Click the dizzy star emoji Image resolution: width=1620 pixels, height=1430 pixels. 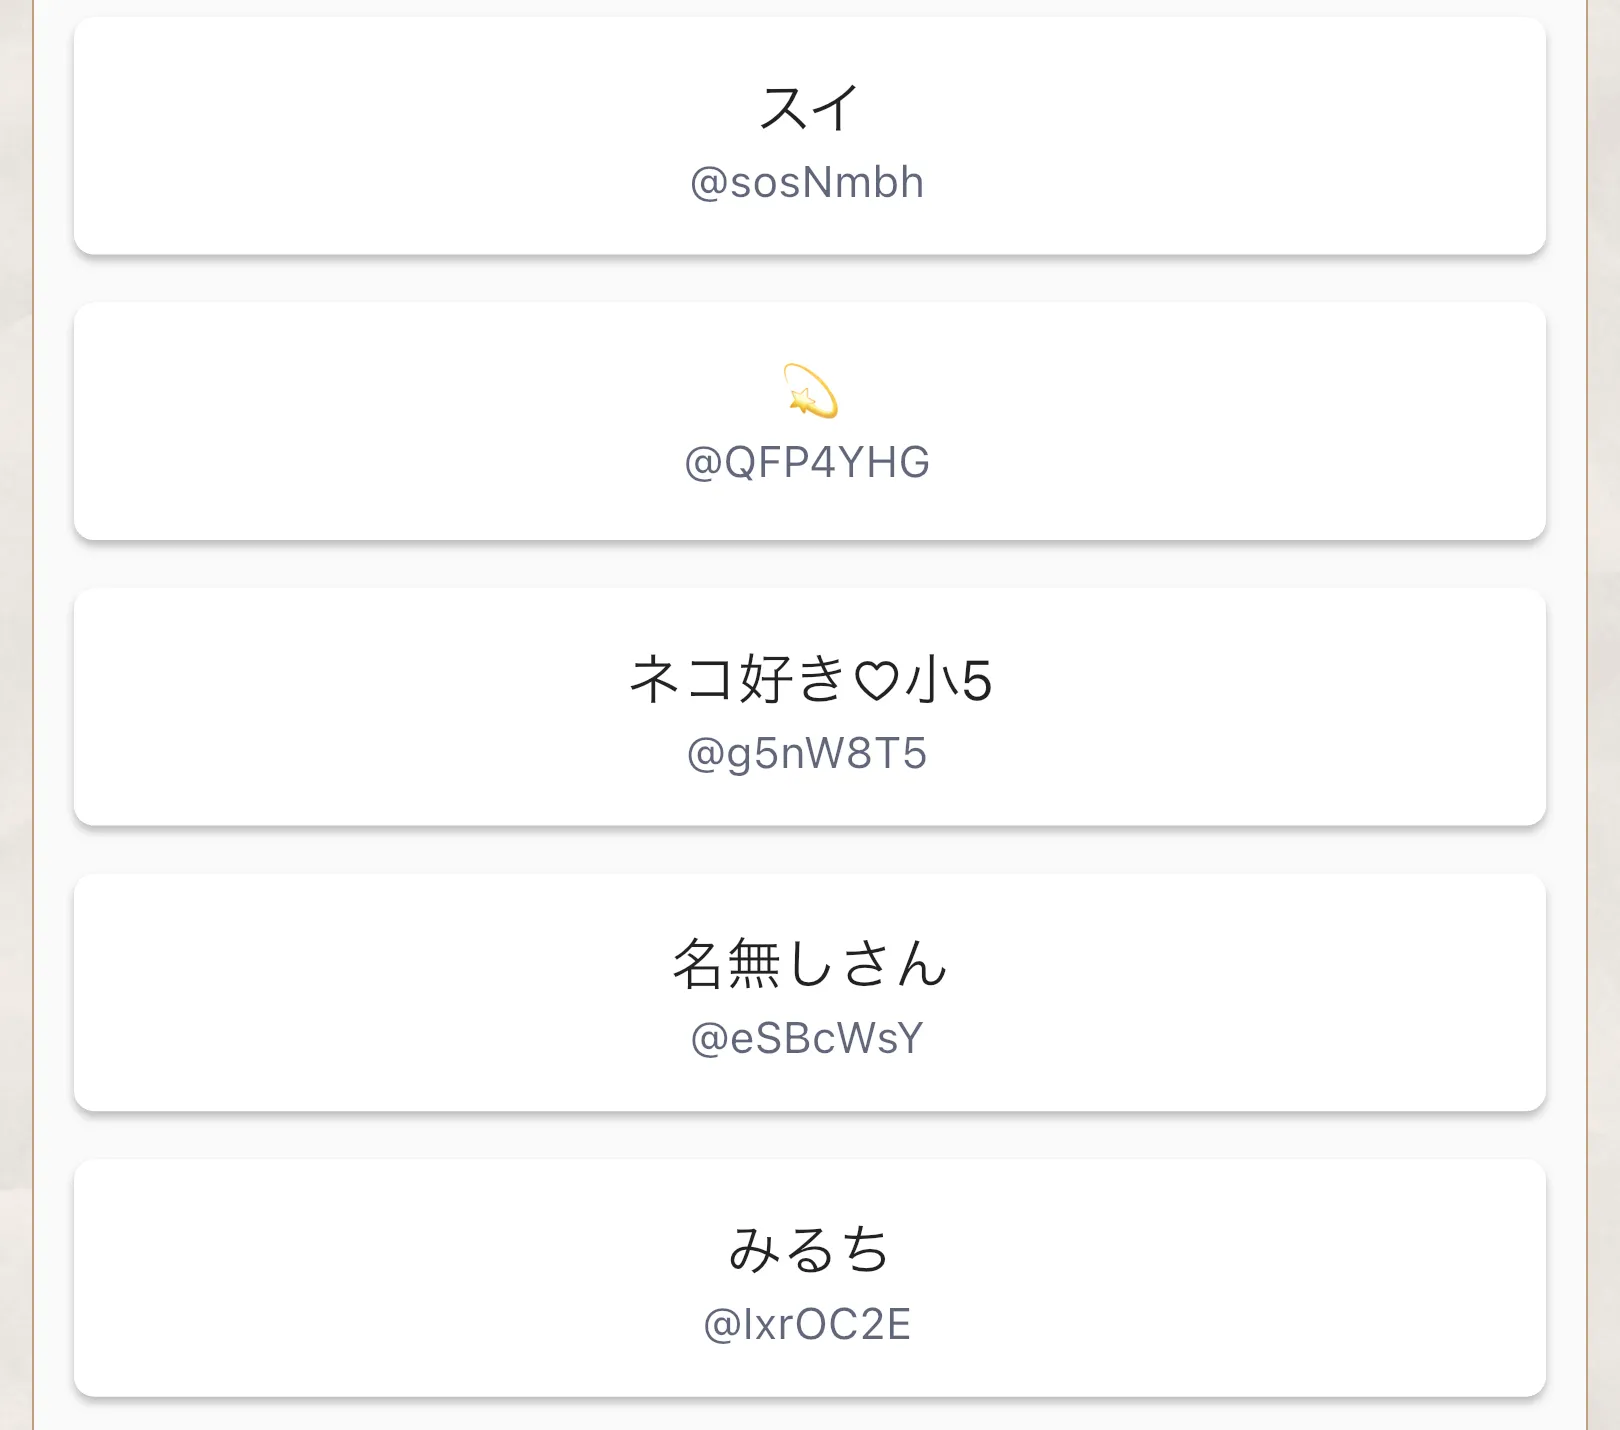[810, 391]
